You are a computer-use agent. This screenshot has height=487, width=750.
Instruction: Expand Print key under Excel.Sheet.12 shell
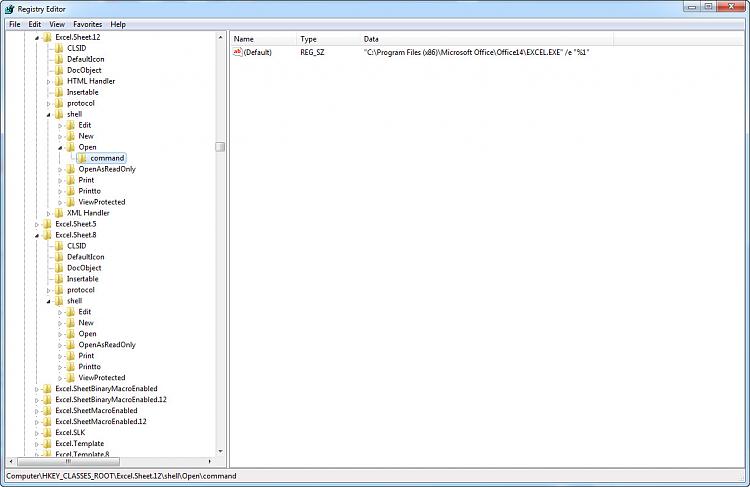(x=60, y=181)
